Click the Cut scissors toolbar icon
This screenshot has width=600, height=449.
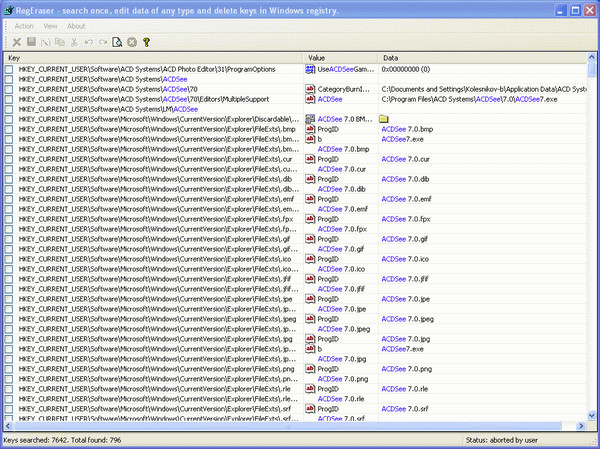pyautogui.click(x=74, y=42)
